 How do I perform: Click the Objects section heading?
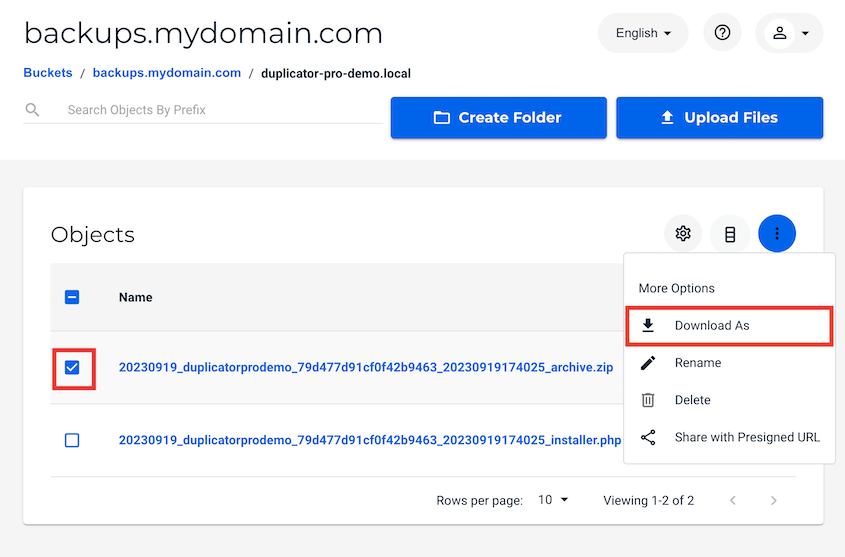point(93,235)
